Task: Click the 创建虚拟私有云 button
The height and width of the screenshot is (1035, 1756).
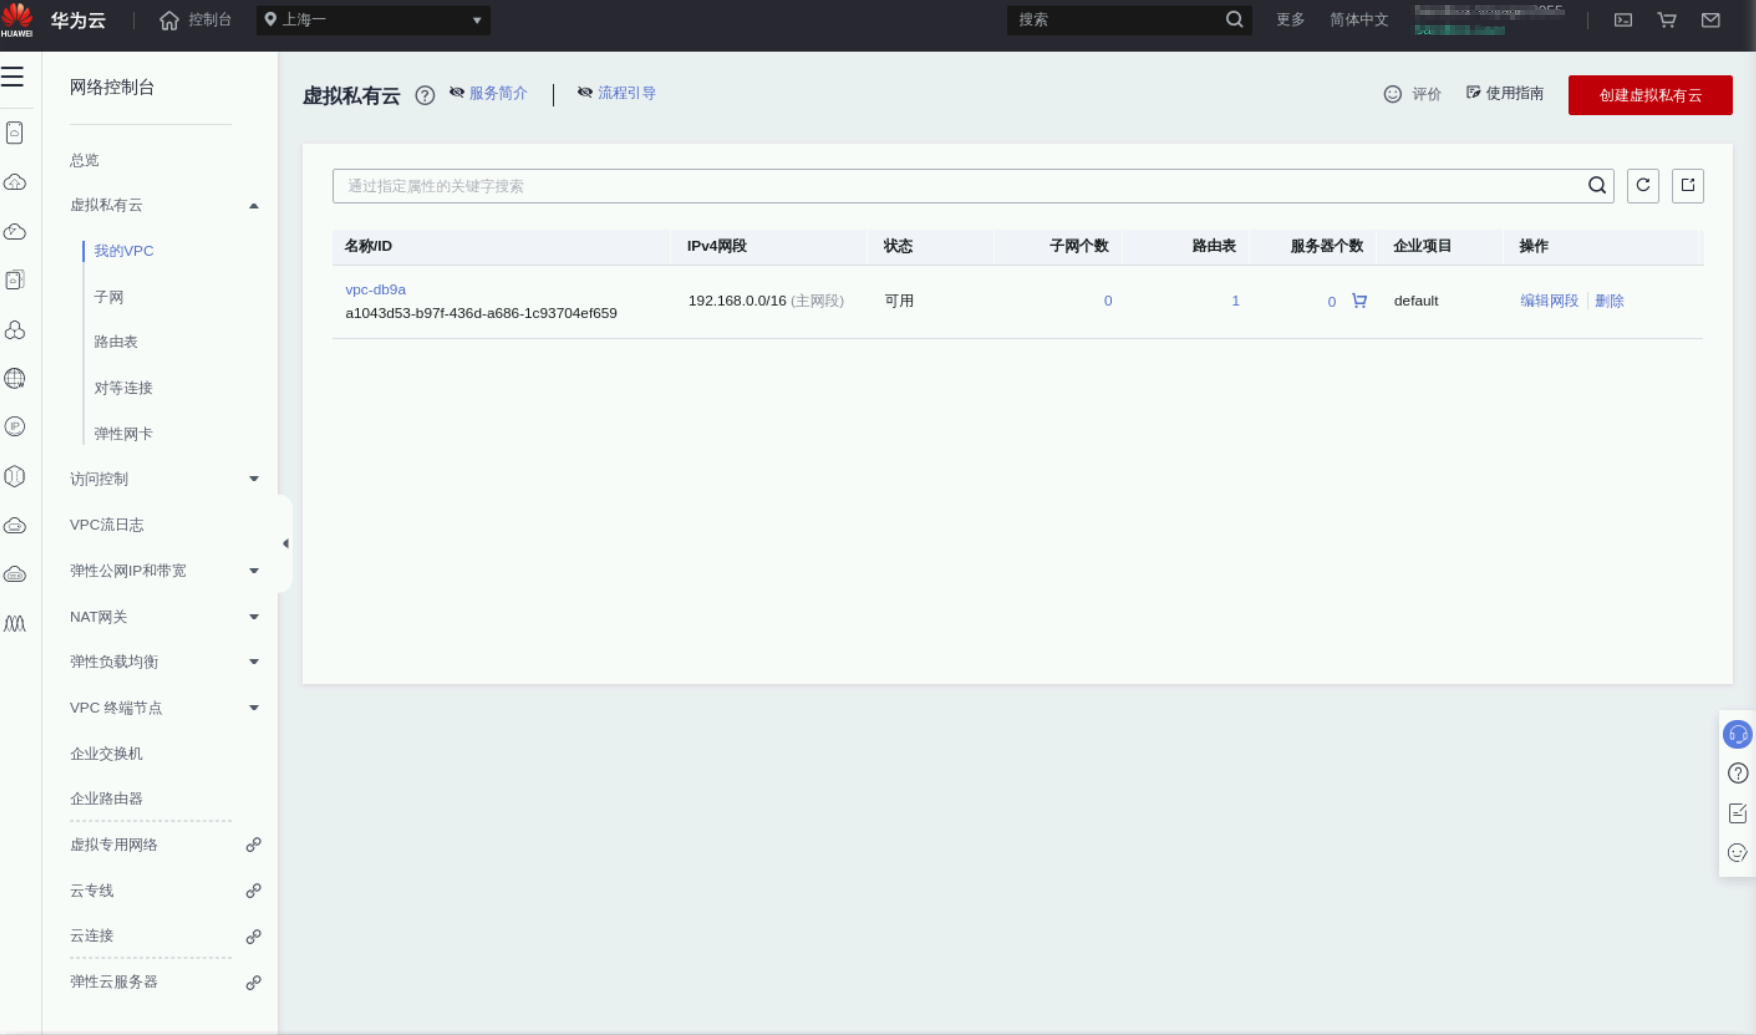Action: (1650, 95)
